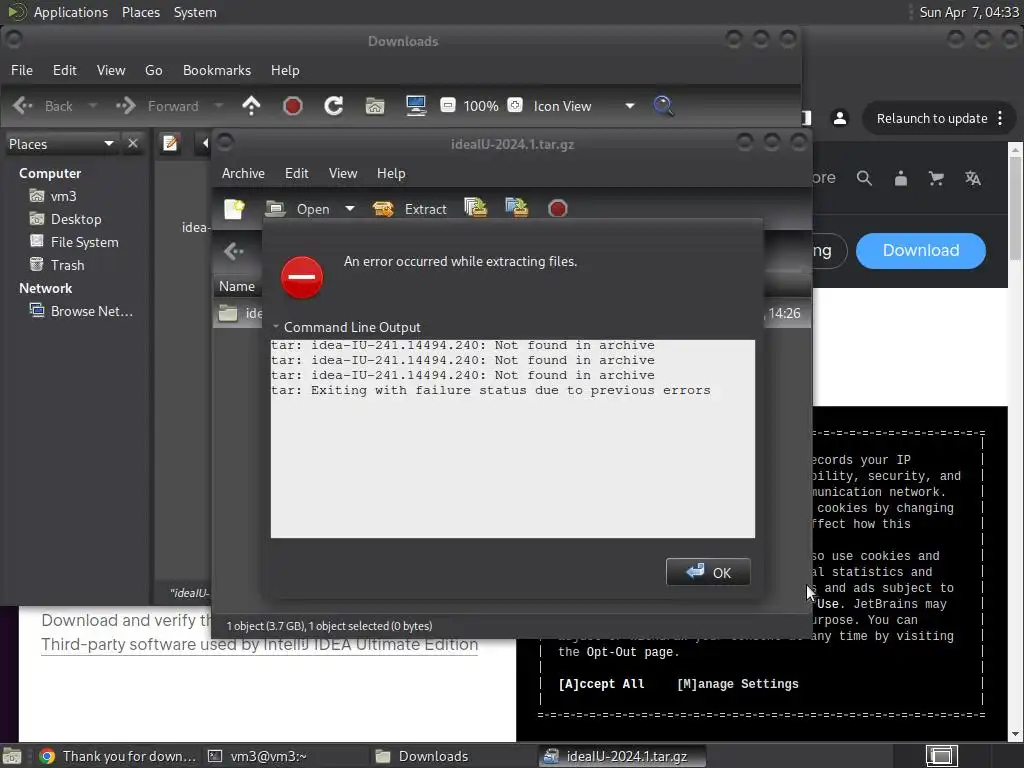Click the red stop icon in archive toolbar
1024x768 pixels.
pyautogui.click(x=558, y=208)
